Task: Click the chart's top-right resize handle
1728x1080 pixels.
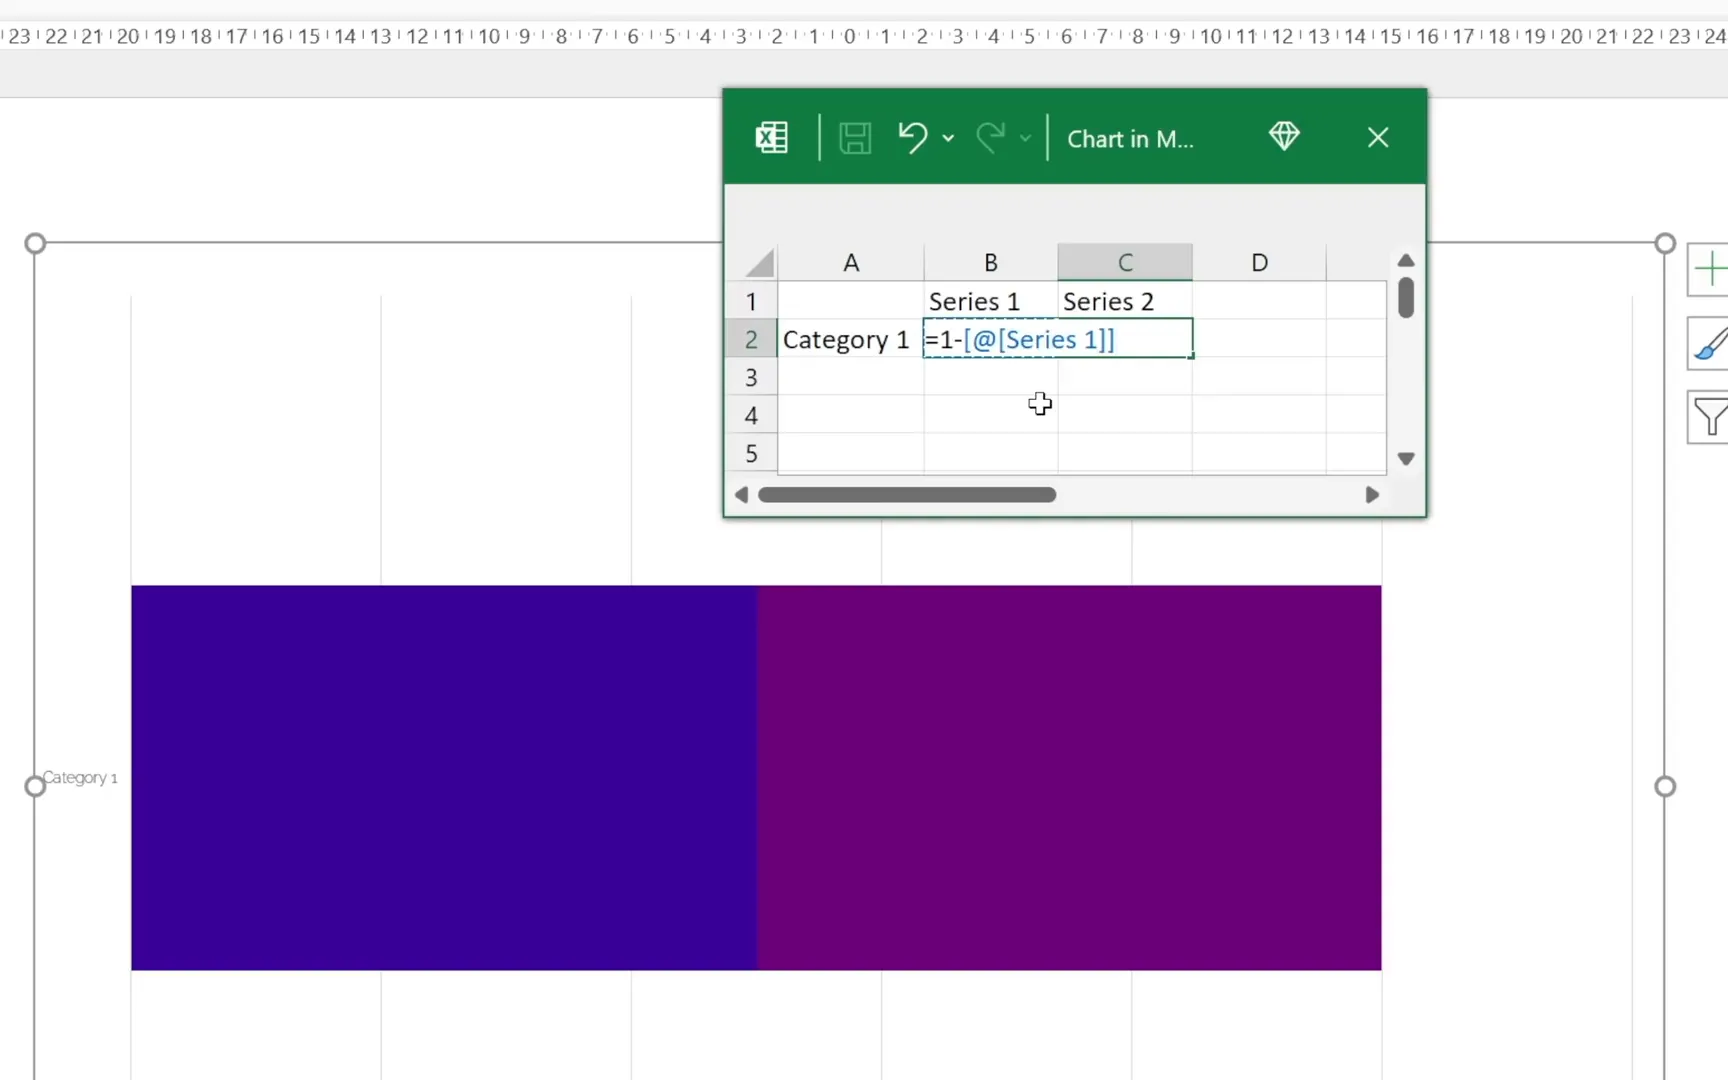Action: pyautogui.click(x=1665, y=243)
